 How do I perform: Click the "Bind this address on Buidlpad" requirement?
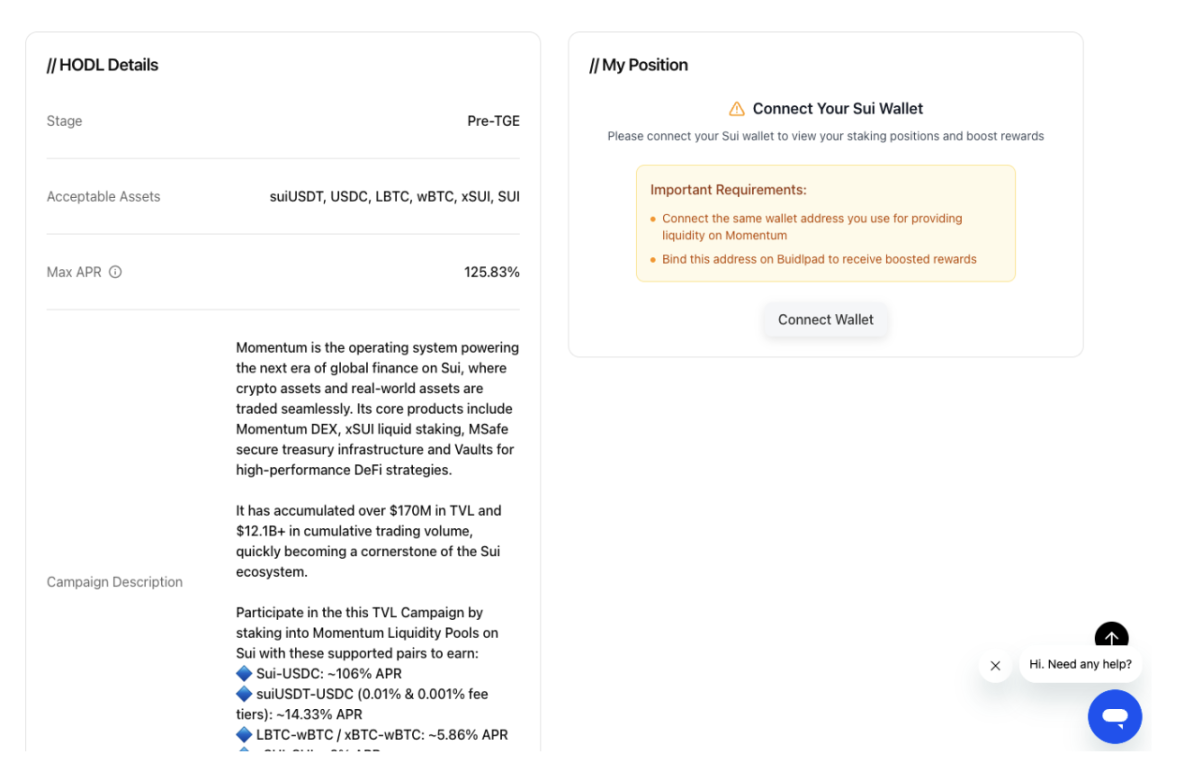(819, 259)
